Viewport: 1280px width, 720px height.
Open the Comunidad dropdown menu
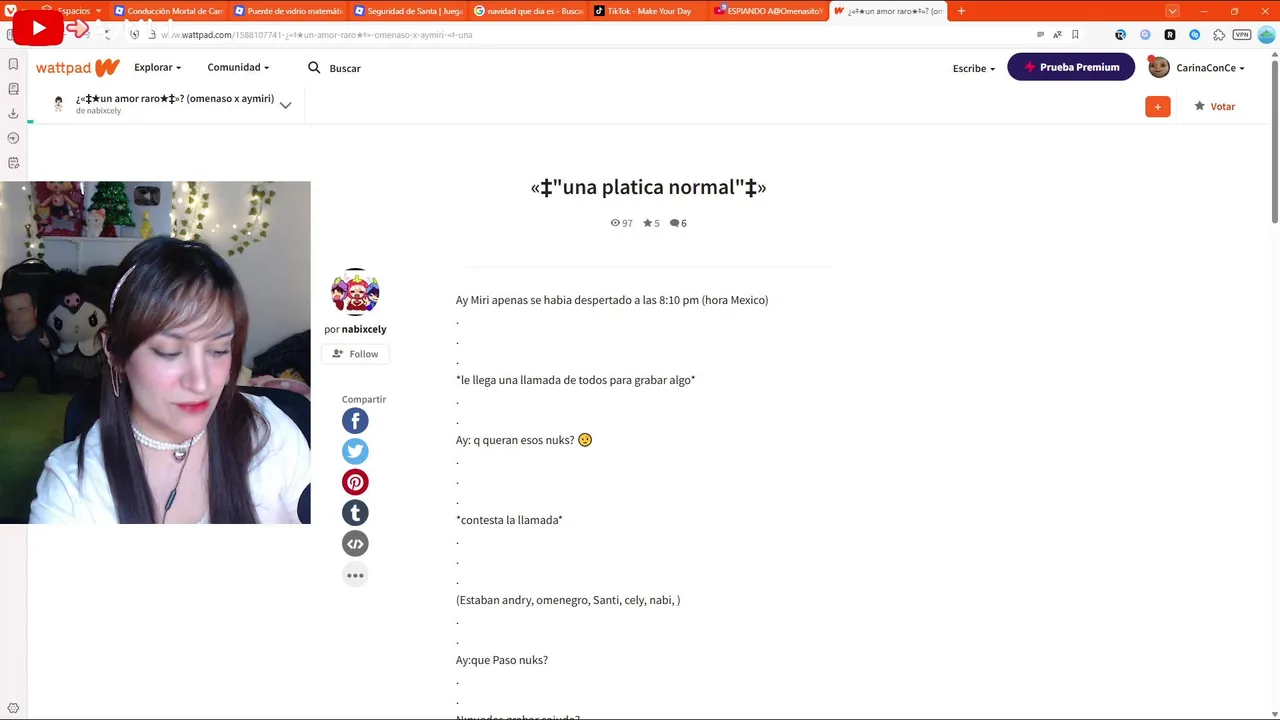pos(238,67)
